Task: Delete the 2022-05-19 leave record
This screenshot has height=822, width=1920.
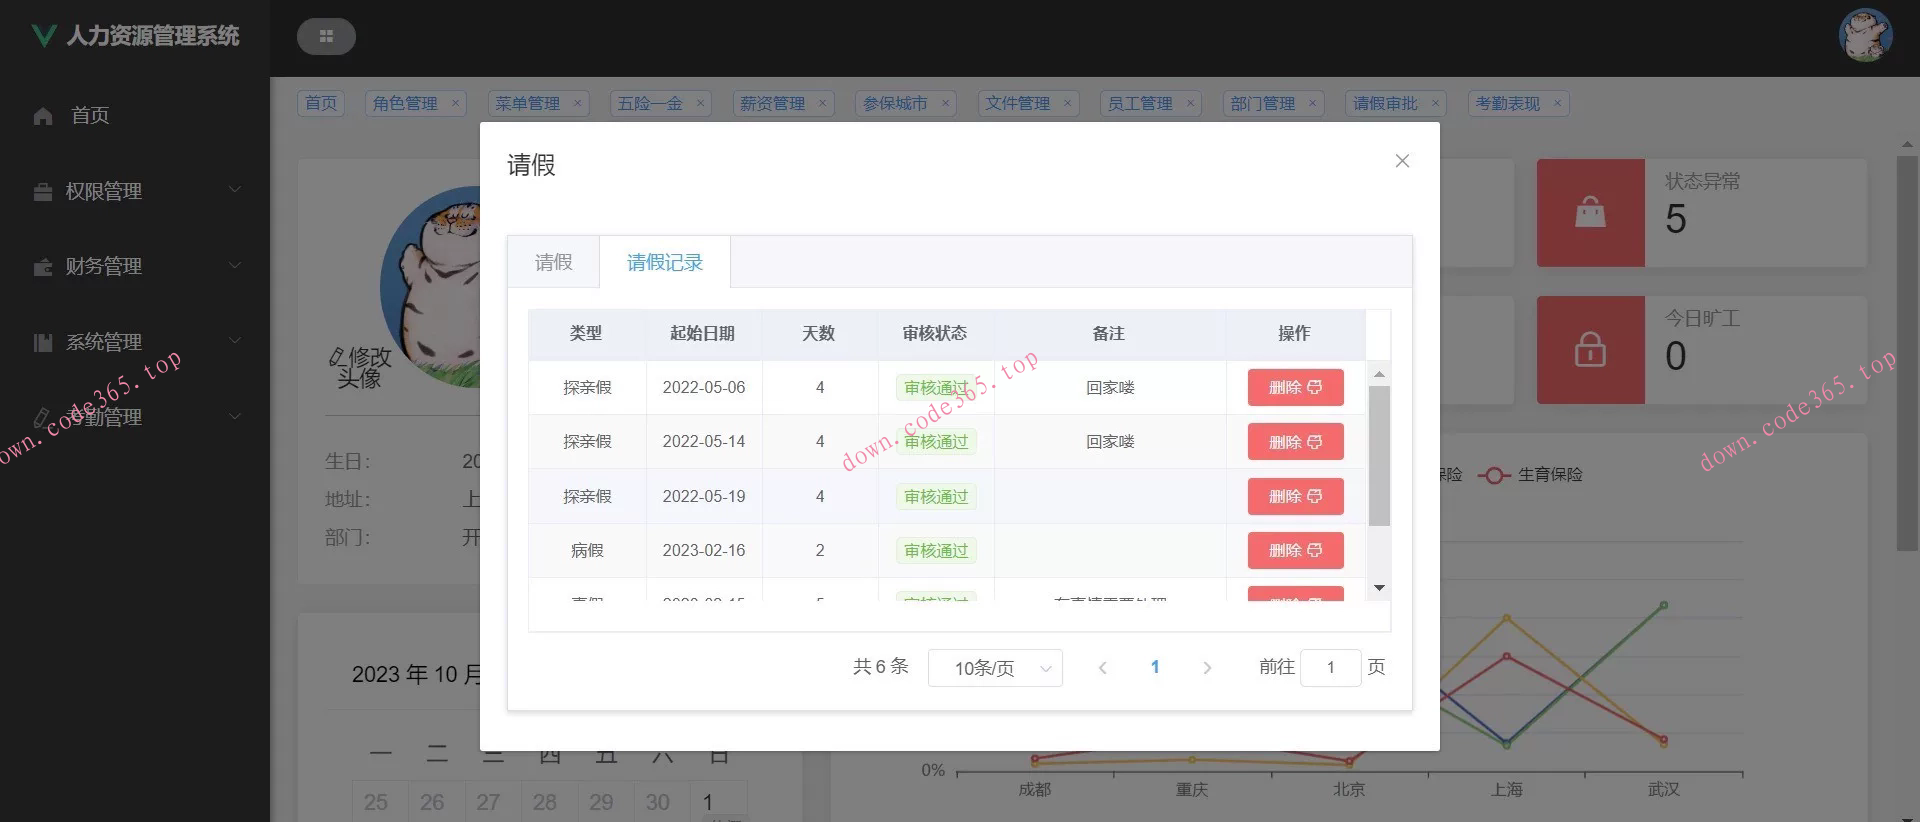Action: tap(1295, 497)
